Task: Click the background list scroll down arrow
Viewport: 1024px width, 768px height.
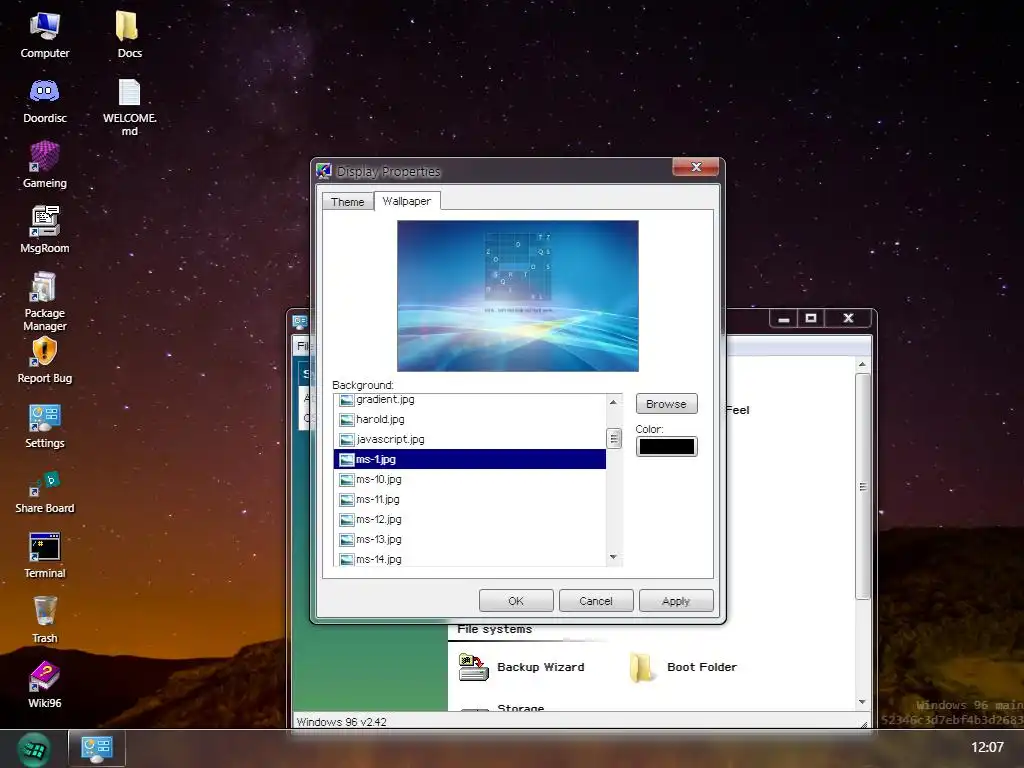Action: [x=613, y=557]
